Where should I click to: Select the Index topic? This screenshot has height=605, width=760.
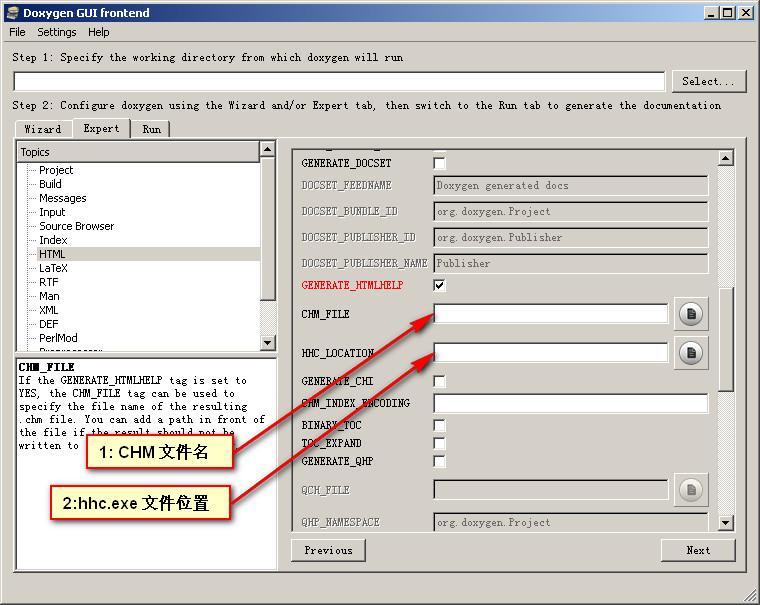pos(53,240)
